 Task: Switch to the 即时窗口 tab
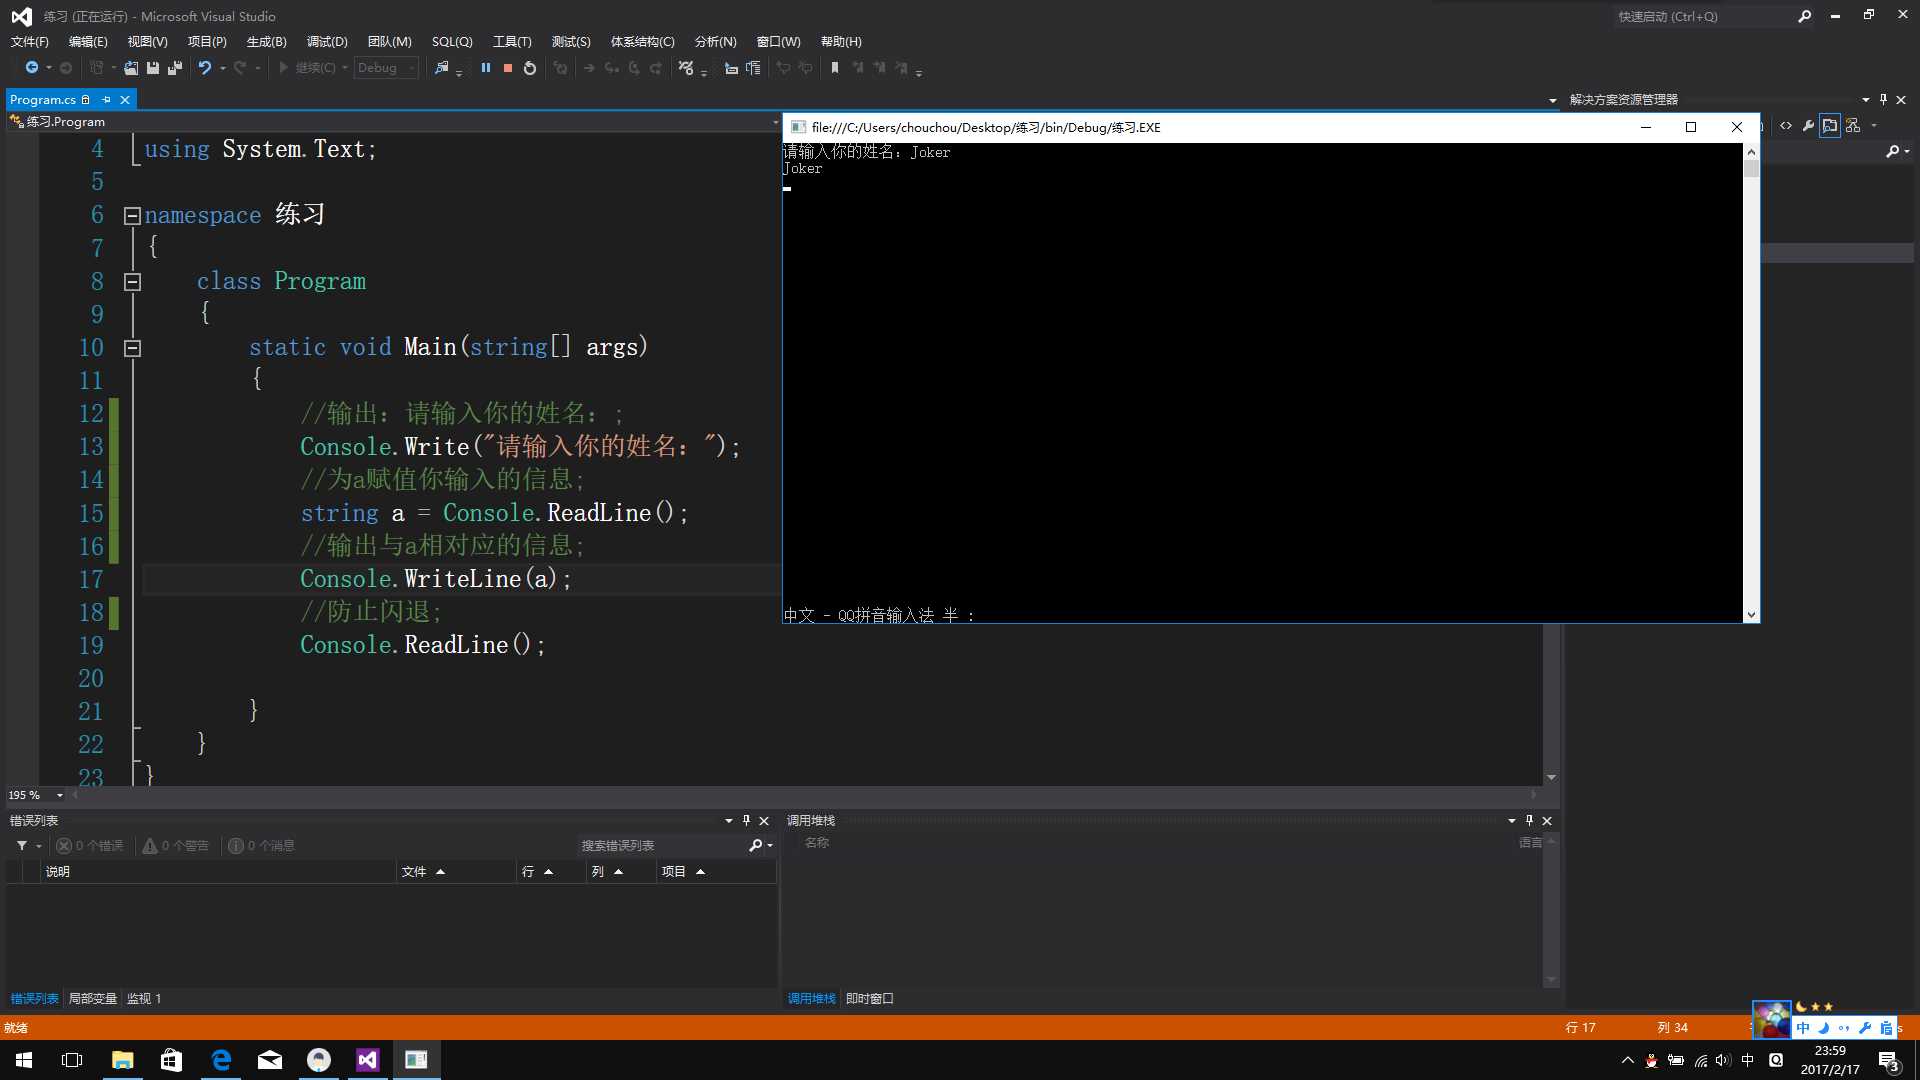click(x=869, y=999)
